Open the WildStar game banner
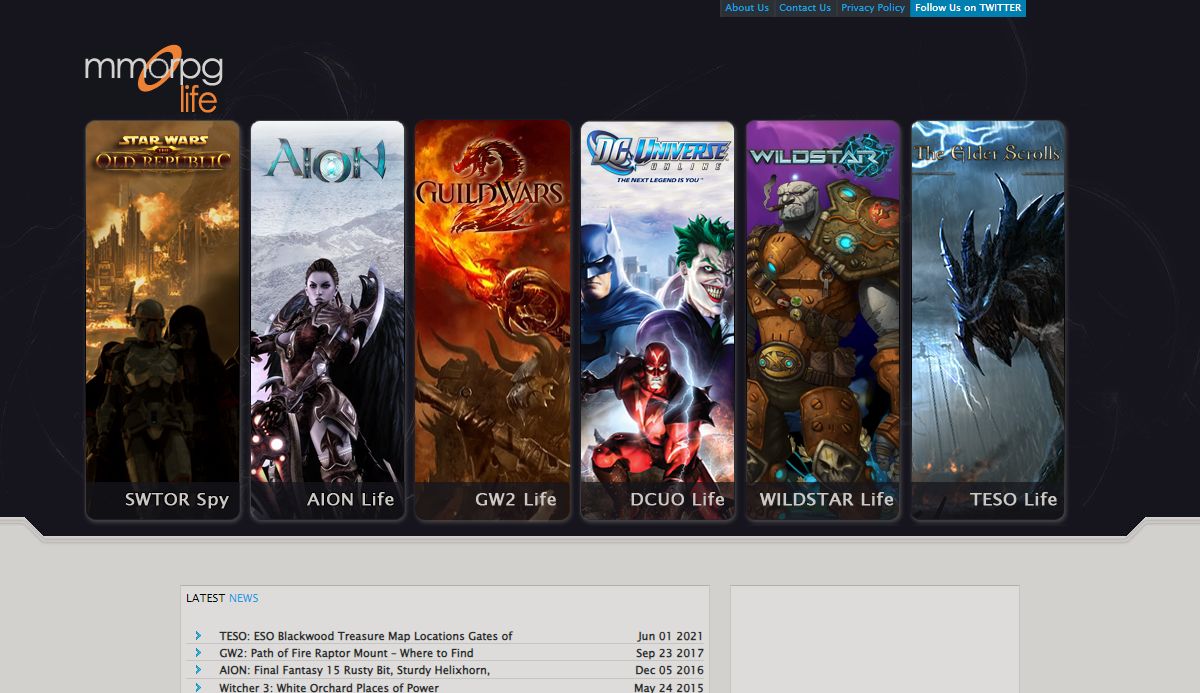Image resolution: width=1200 pixels, height=693 pixels. pyautogui.click(x=823, y=320)
